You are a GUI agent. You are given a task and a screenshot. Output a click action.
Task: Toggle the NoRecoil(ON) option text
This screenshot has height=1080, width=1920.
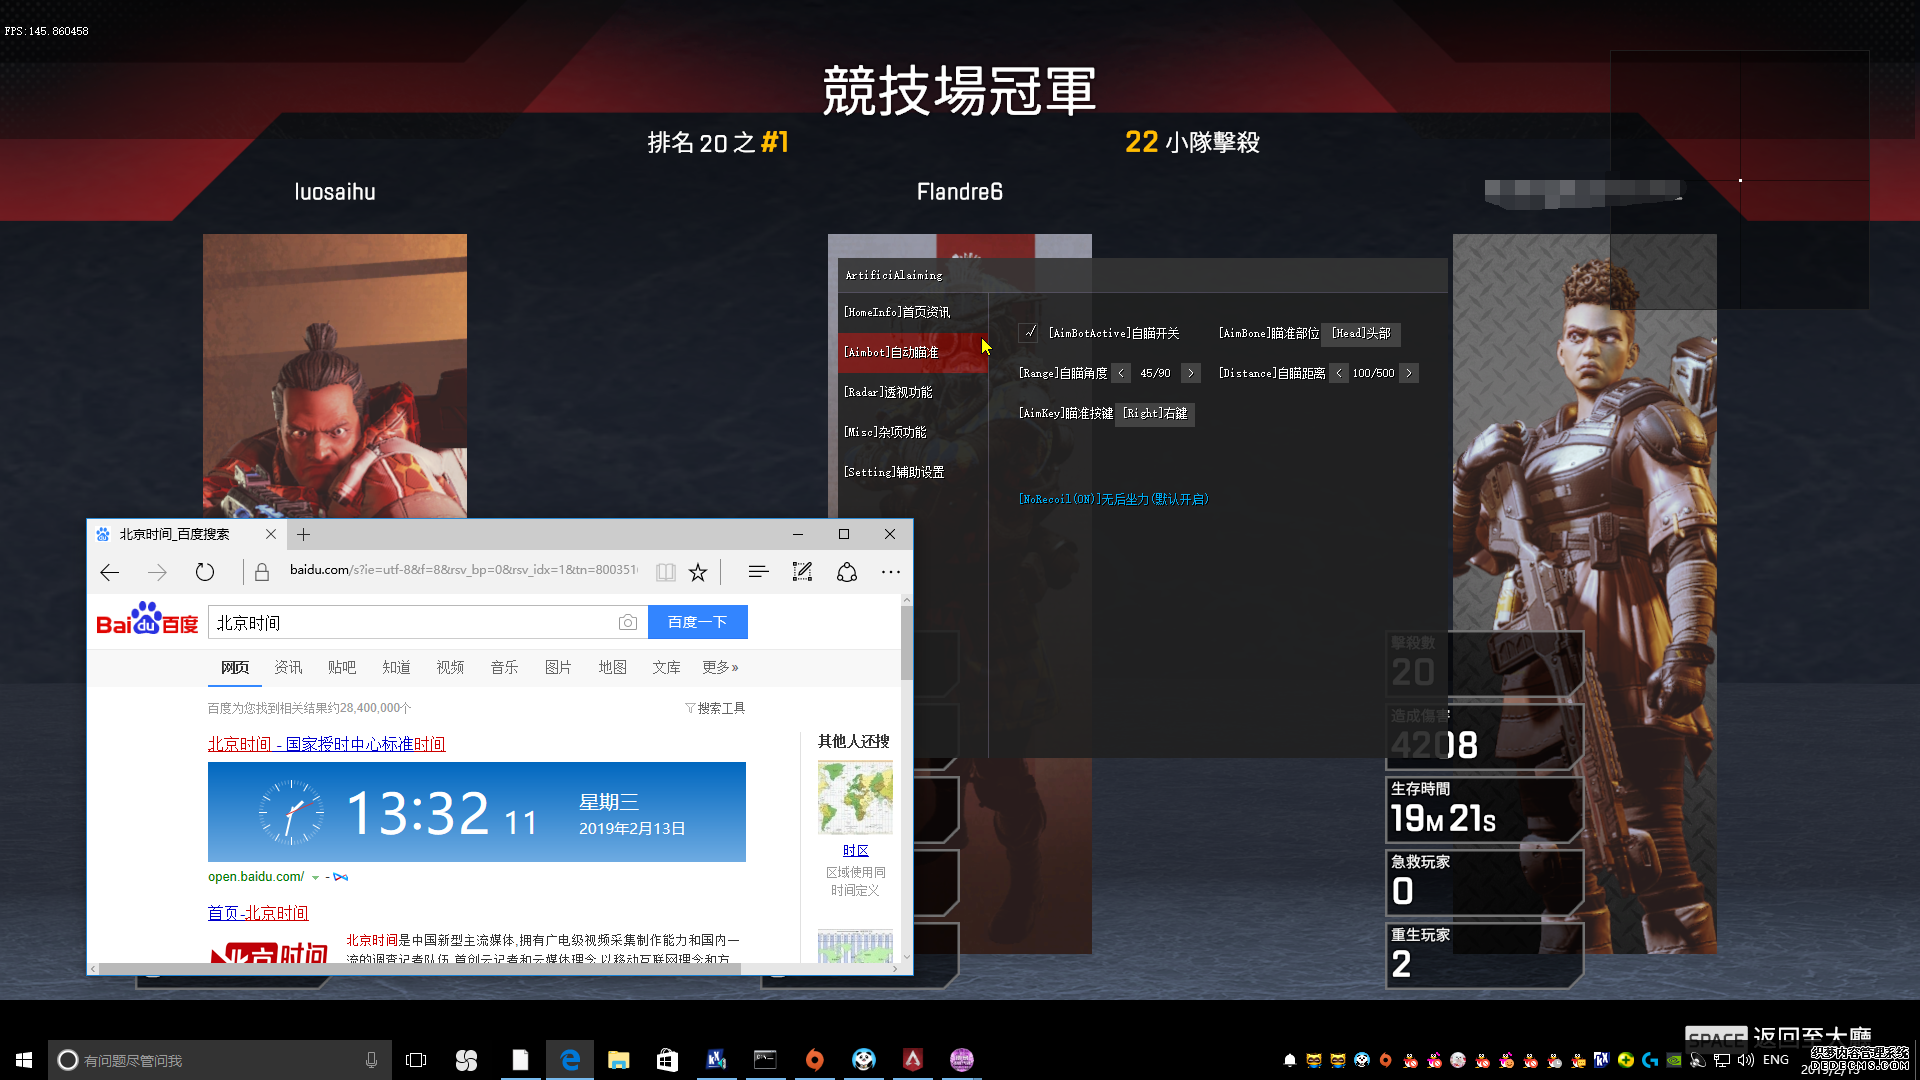point(1113,499)
